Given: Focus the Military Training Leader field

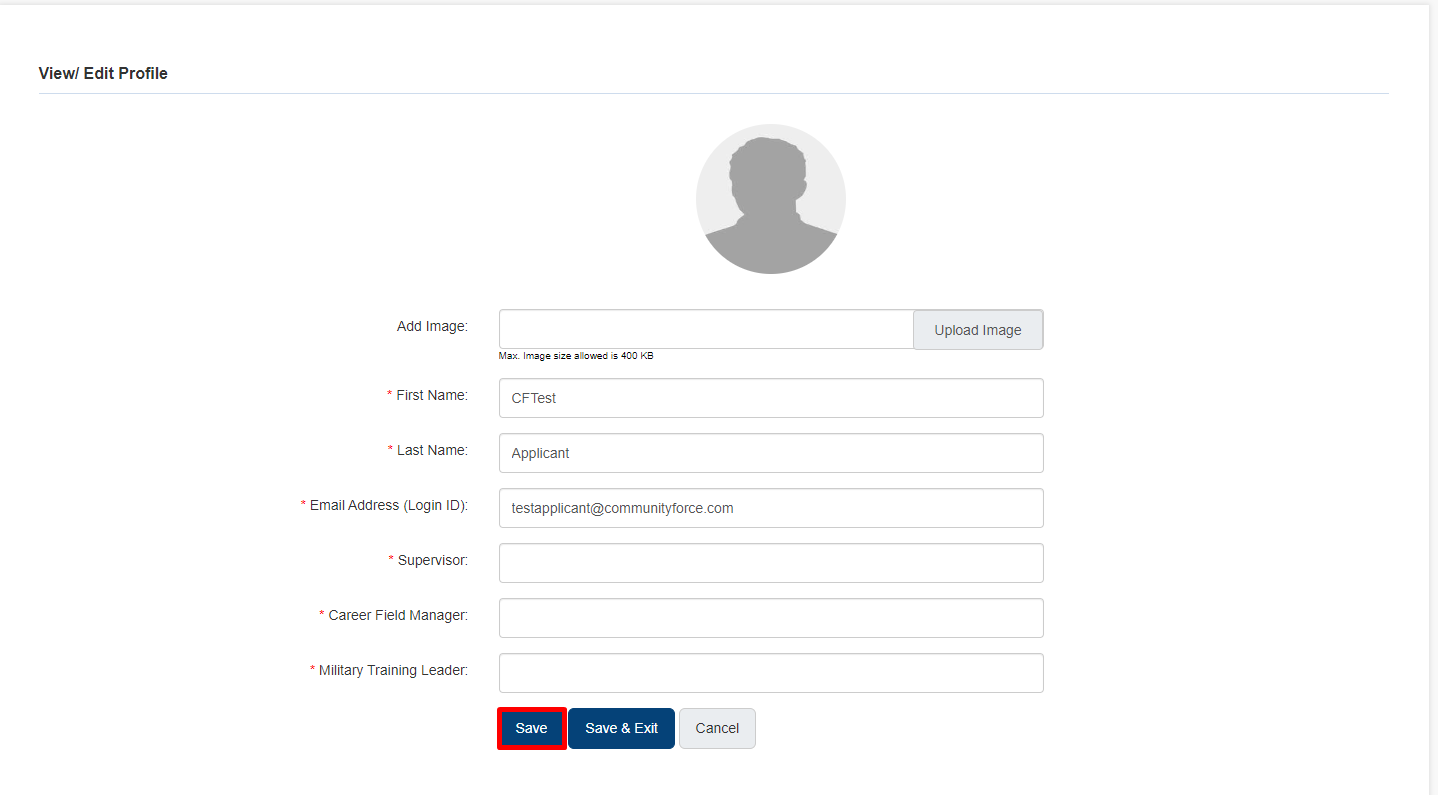Looking at the screenshot, I should [x=771, y=673].
